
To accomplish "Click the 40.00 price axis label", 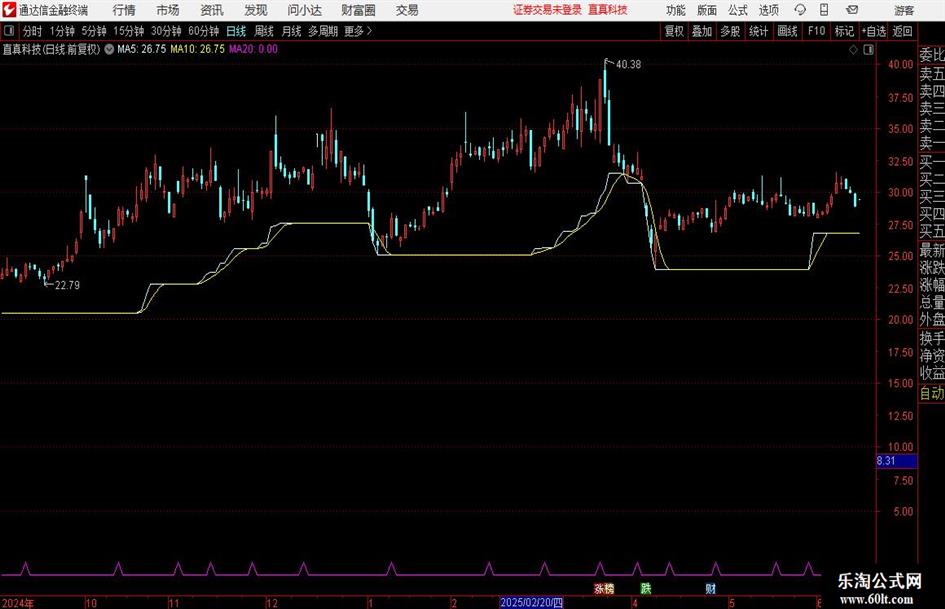I will pos(900,65).
